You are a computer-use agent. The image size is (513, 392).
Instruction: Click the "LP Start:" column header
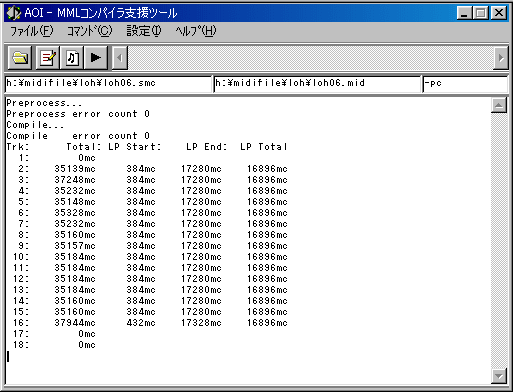click(135, 147)
